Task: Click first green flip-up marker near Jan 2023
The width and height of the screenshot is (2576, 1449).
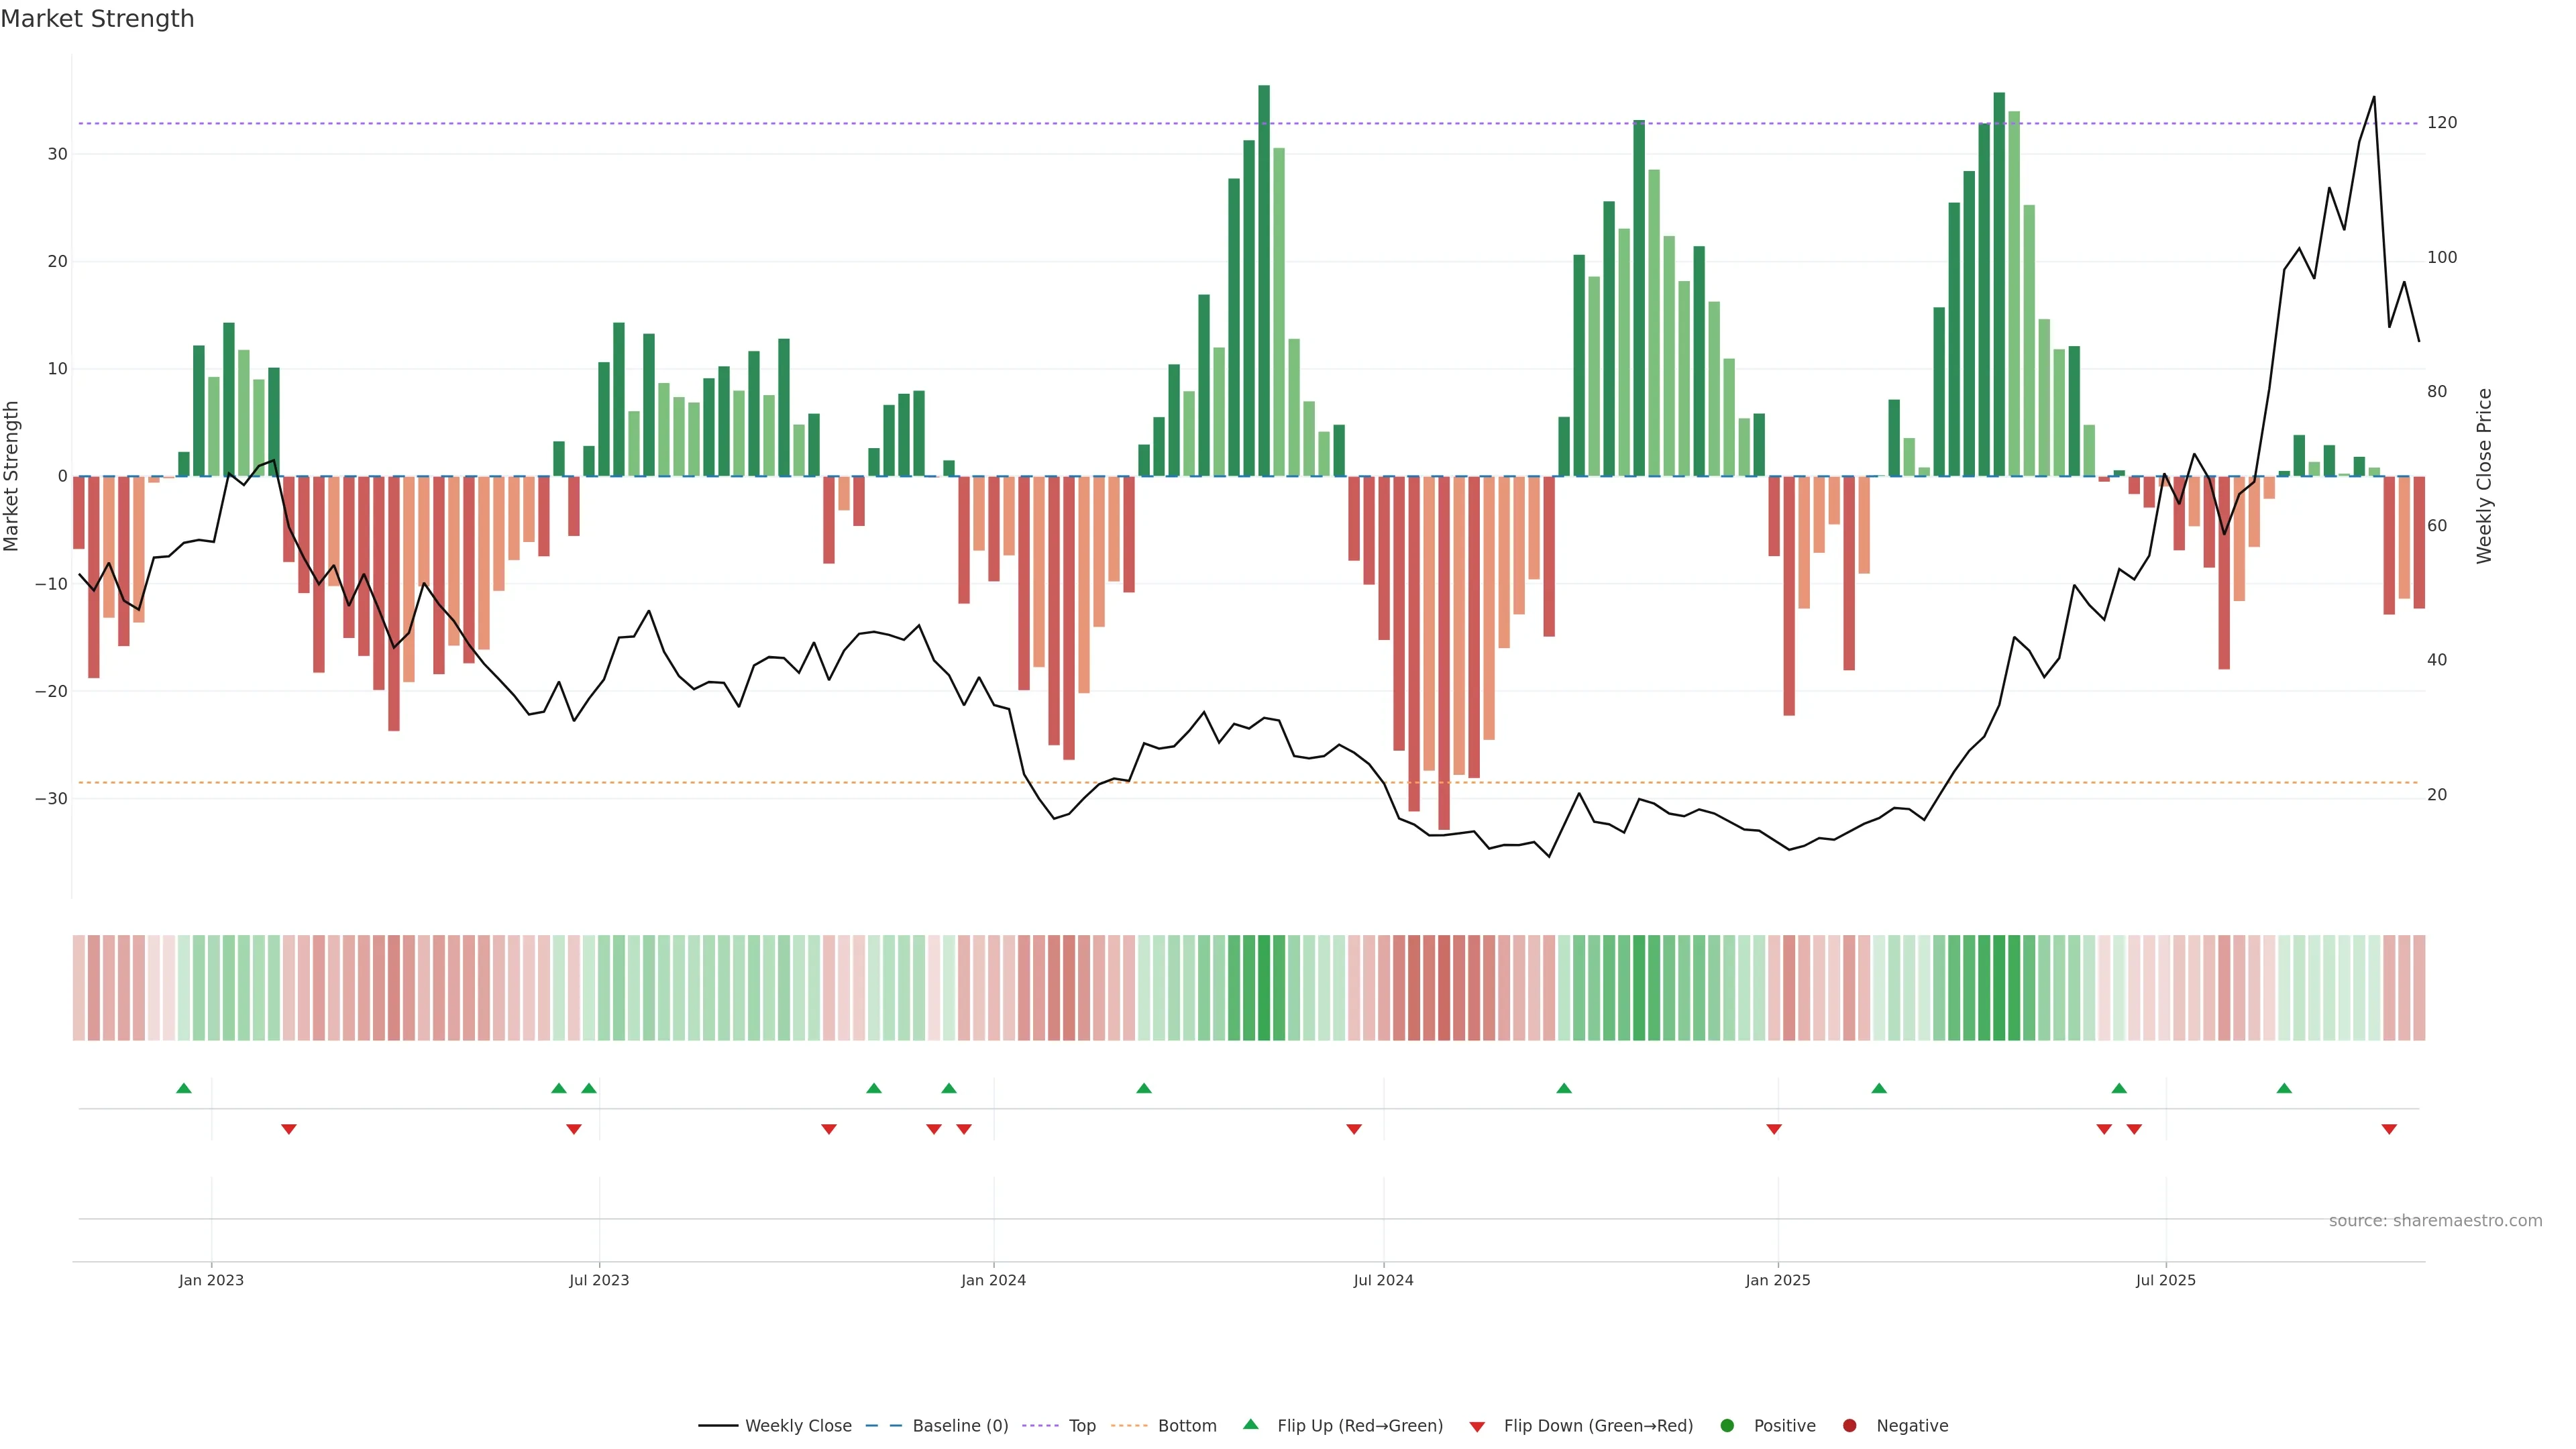Action: [x=184, y=1088]
